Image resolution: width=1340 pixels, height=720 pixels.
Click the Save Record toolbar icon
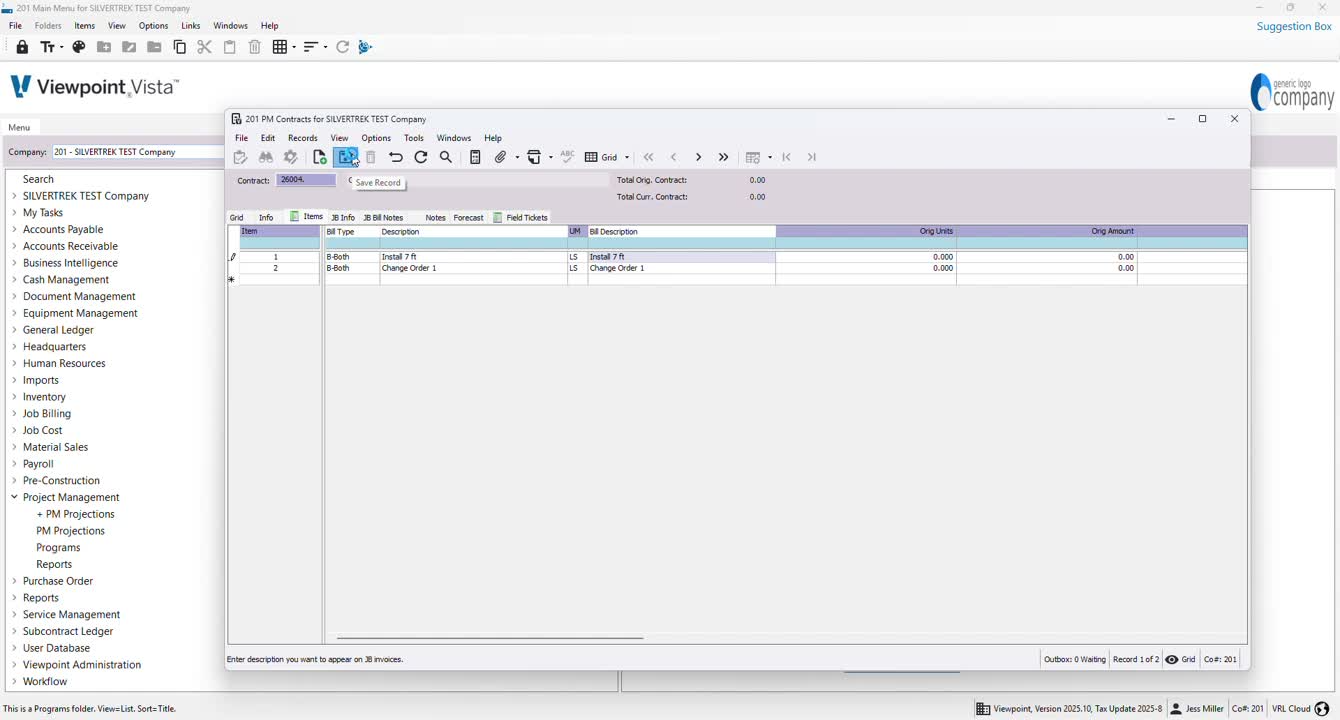tap(345, 157)
